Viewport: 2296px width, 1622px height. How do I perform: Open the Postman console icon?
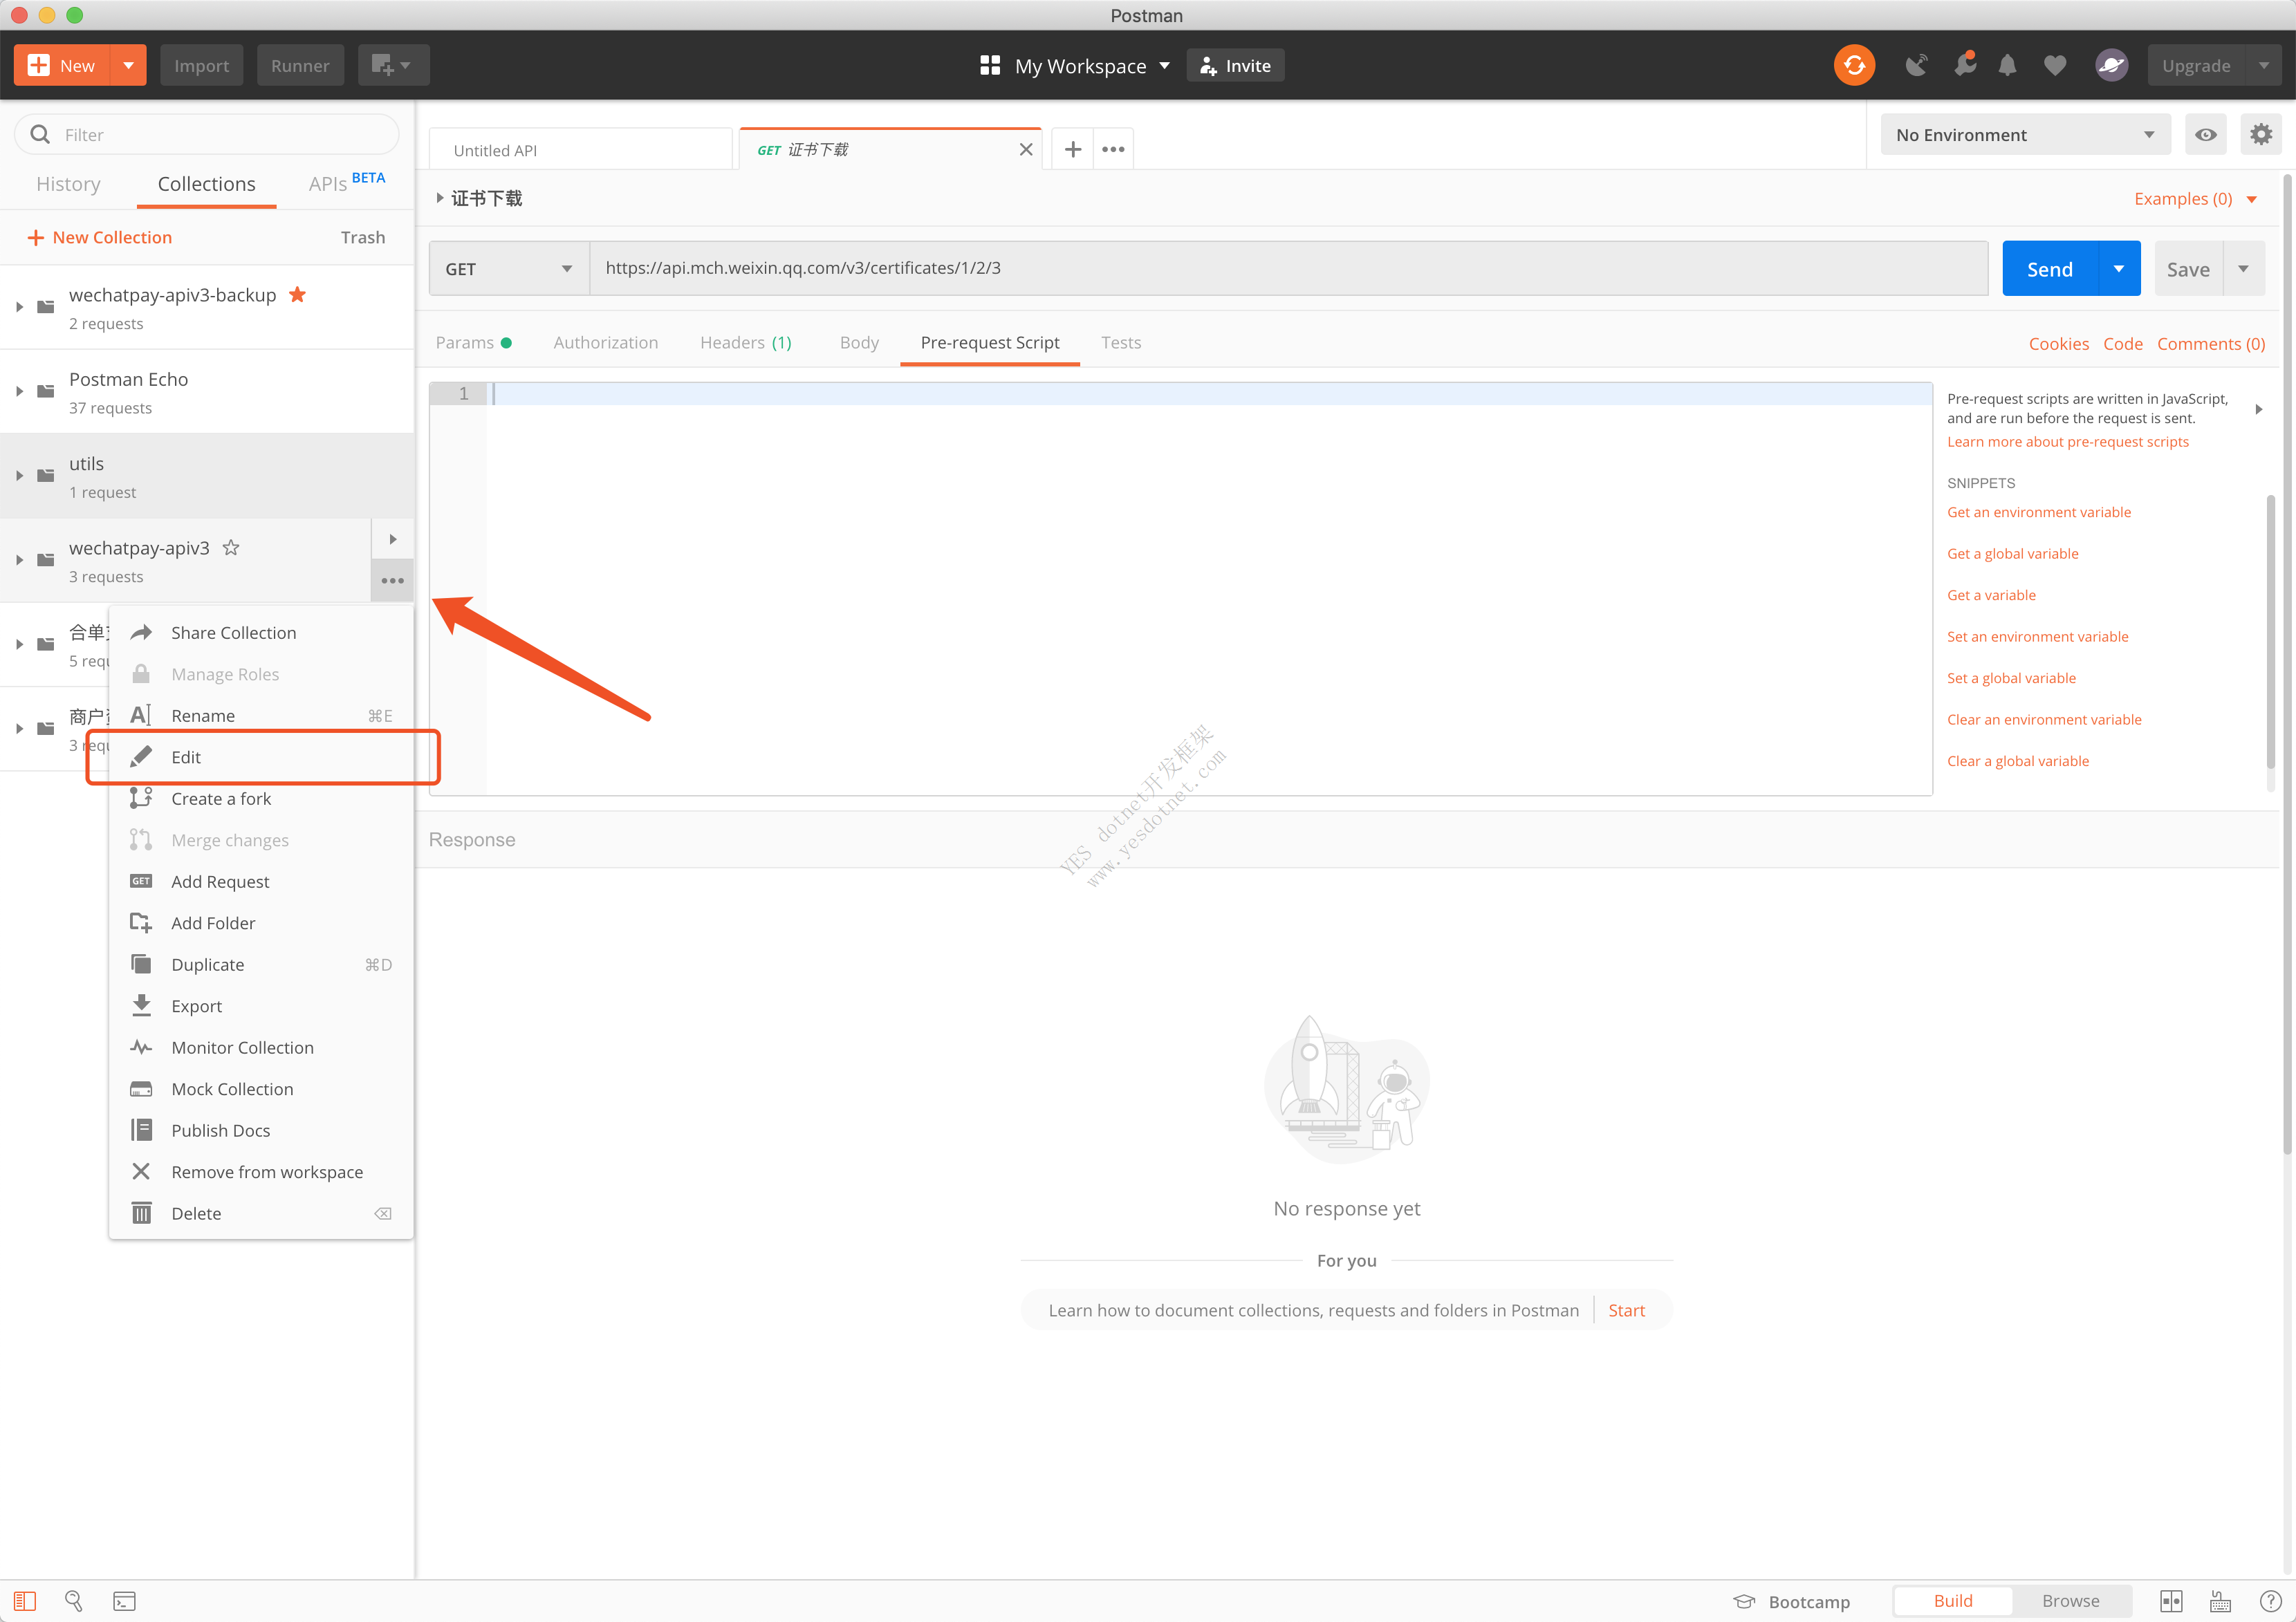click(x=124, y=1601)
